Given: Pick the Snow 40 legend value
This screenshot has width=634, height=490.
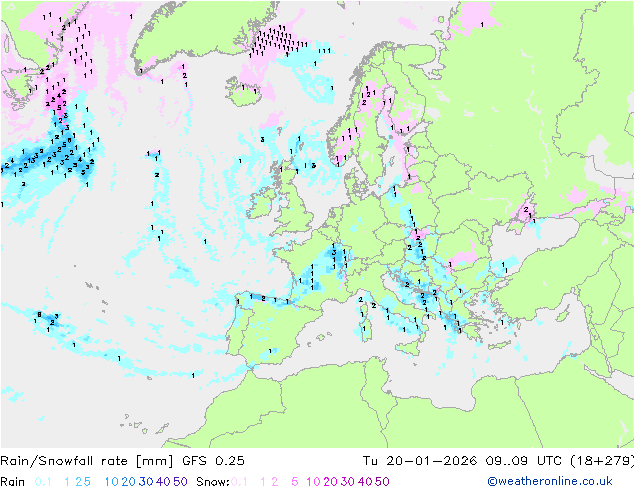Looking at the screenshot, I should coord(365,482).
